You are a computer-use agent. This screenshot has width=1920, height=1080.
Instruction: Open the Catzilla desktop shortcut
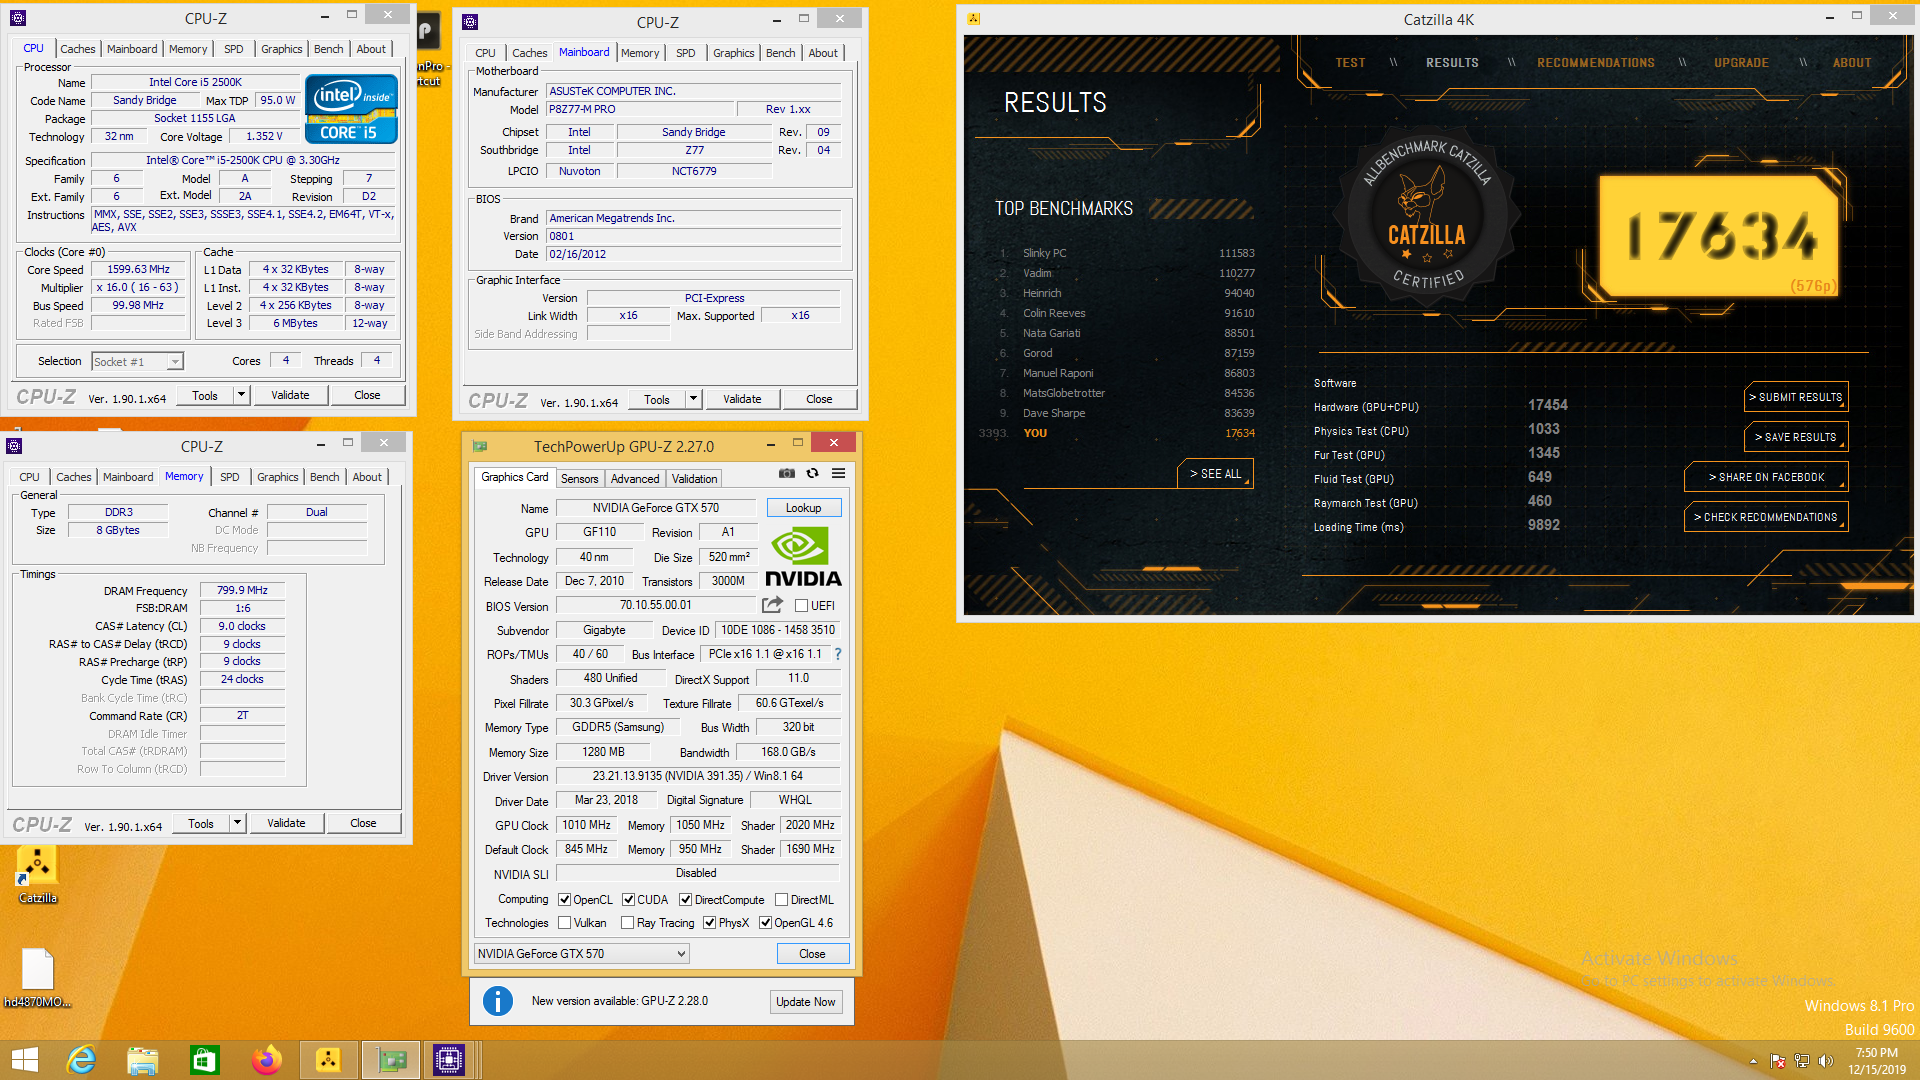pos(37,875)
